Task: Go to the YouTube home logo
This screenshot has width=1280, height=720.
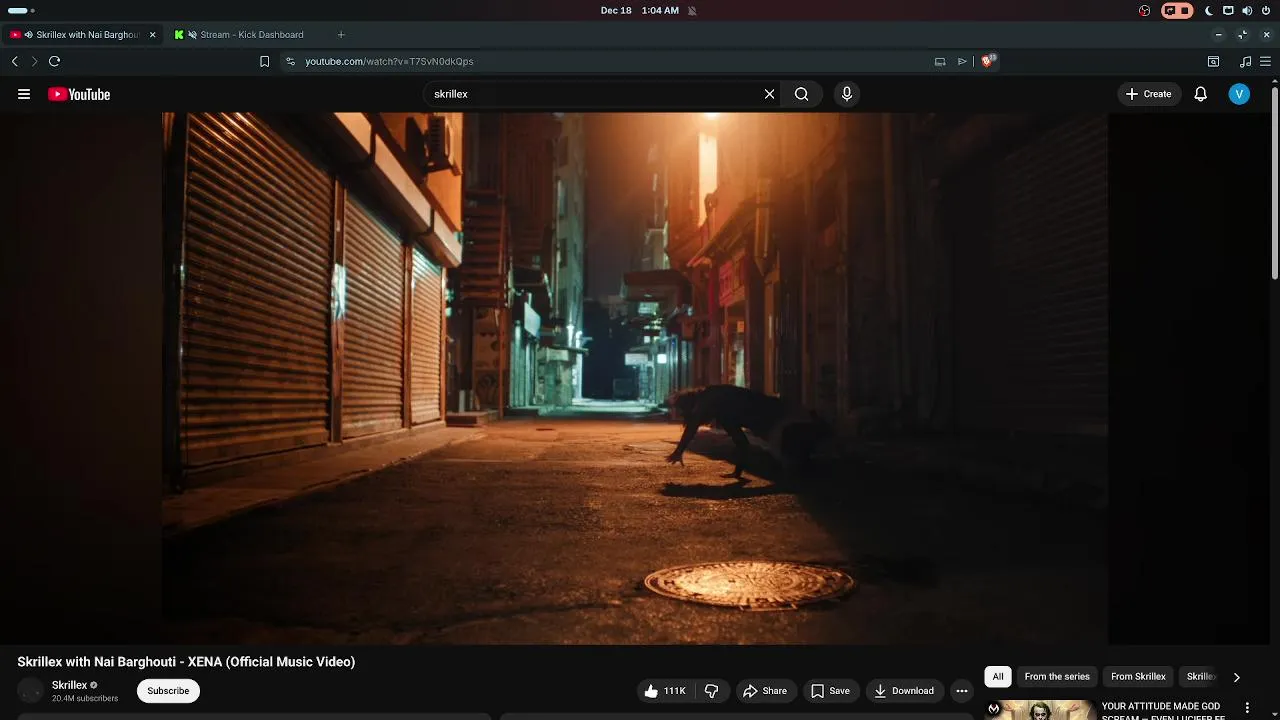Action: pos(79,94)
